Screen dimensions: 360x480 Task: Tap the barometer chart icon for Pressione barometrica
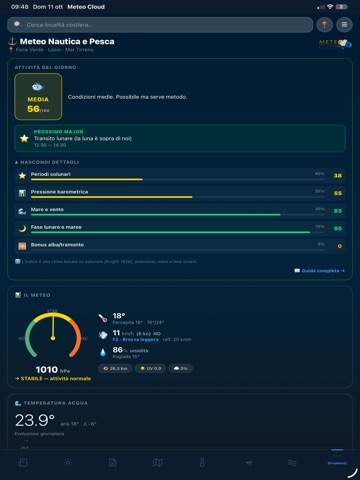tap(22, 193)
